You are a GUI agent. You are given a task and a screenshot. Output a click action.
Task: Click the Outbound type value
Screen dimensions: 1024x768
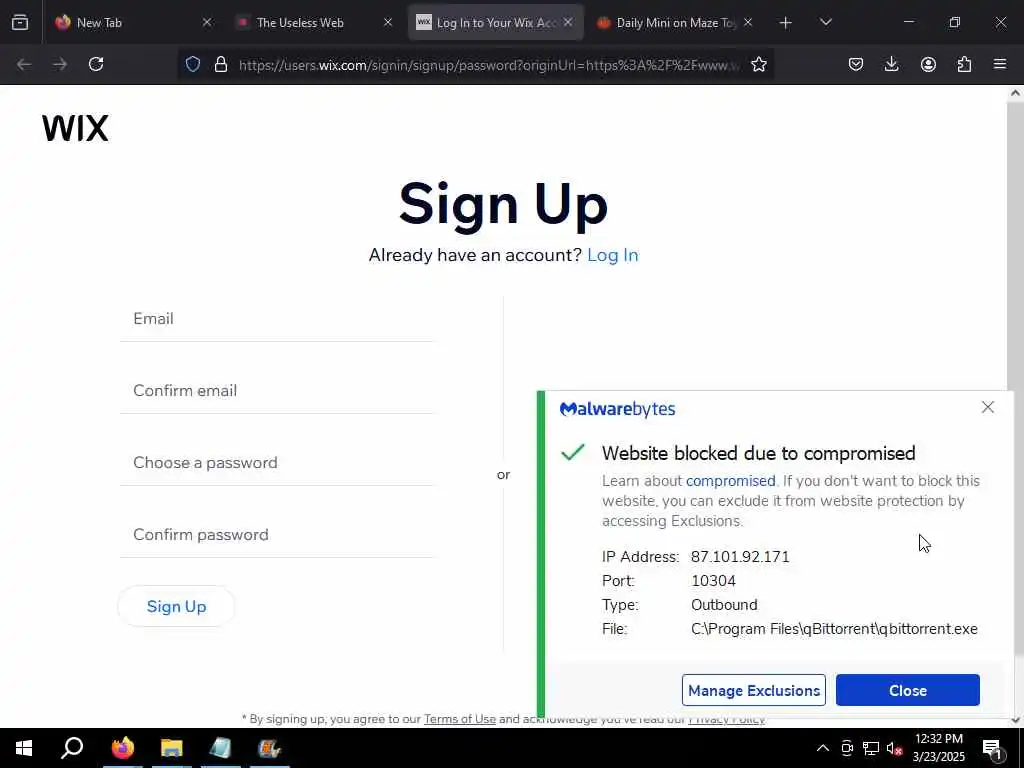724,605
